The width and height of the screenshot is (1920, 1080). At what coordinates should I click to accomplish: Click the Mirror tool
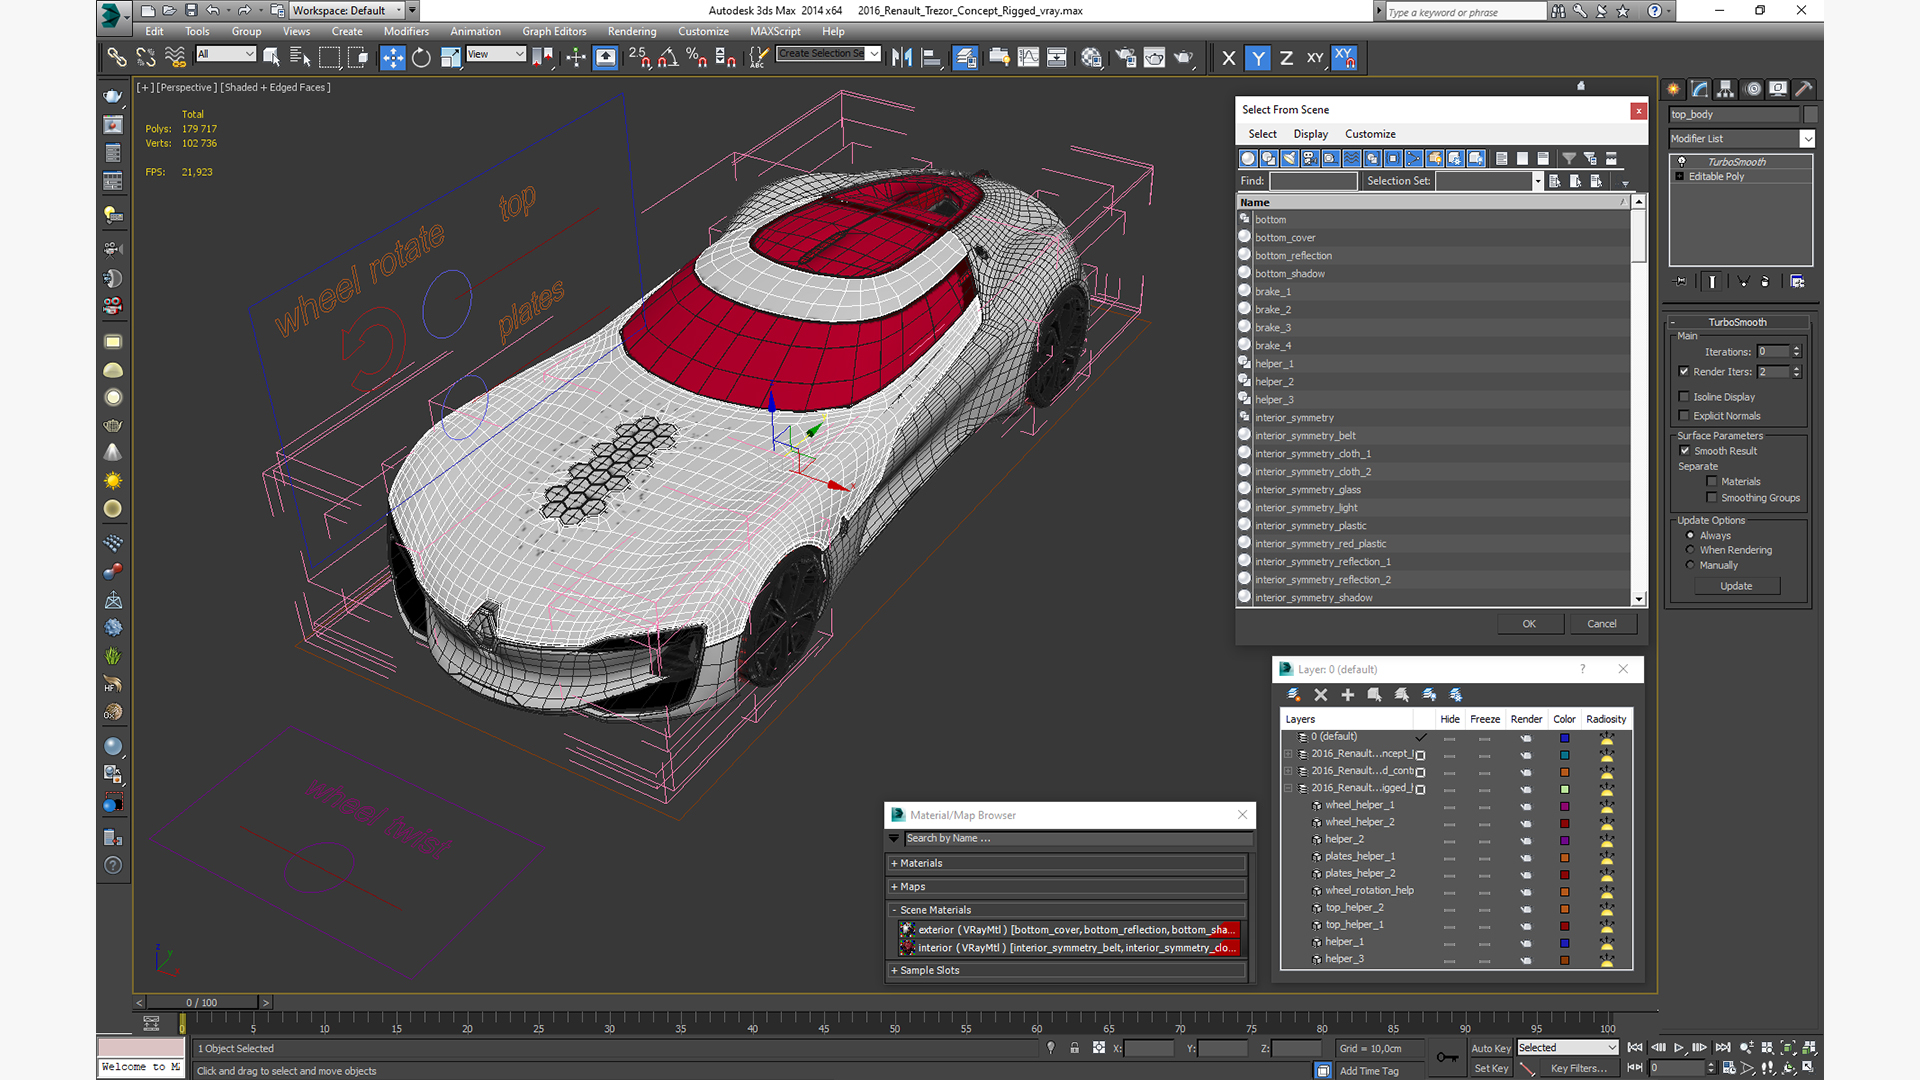tap(902, 58)
